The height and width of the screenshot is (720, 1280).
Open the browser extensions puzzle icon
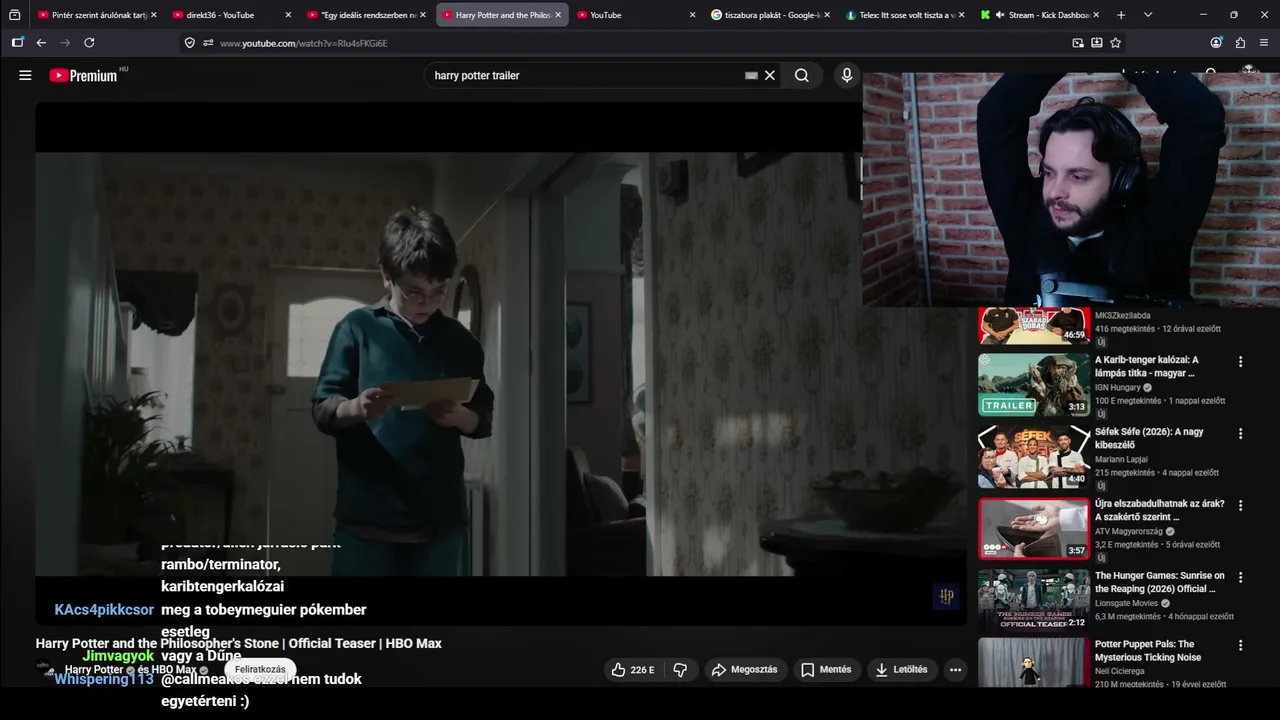click(1240, 43)
